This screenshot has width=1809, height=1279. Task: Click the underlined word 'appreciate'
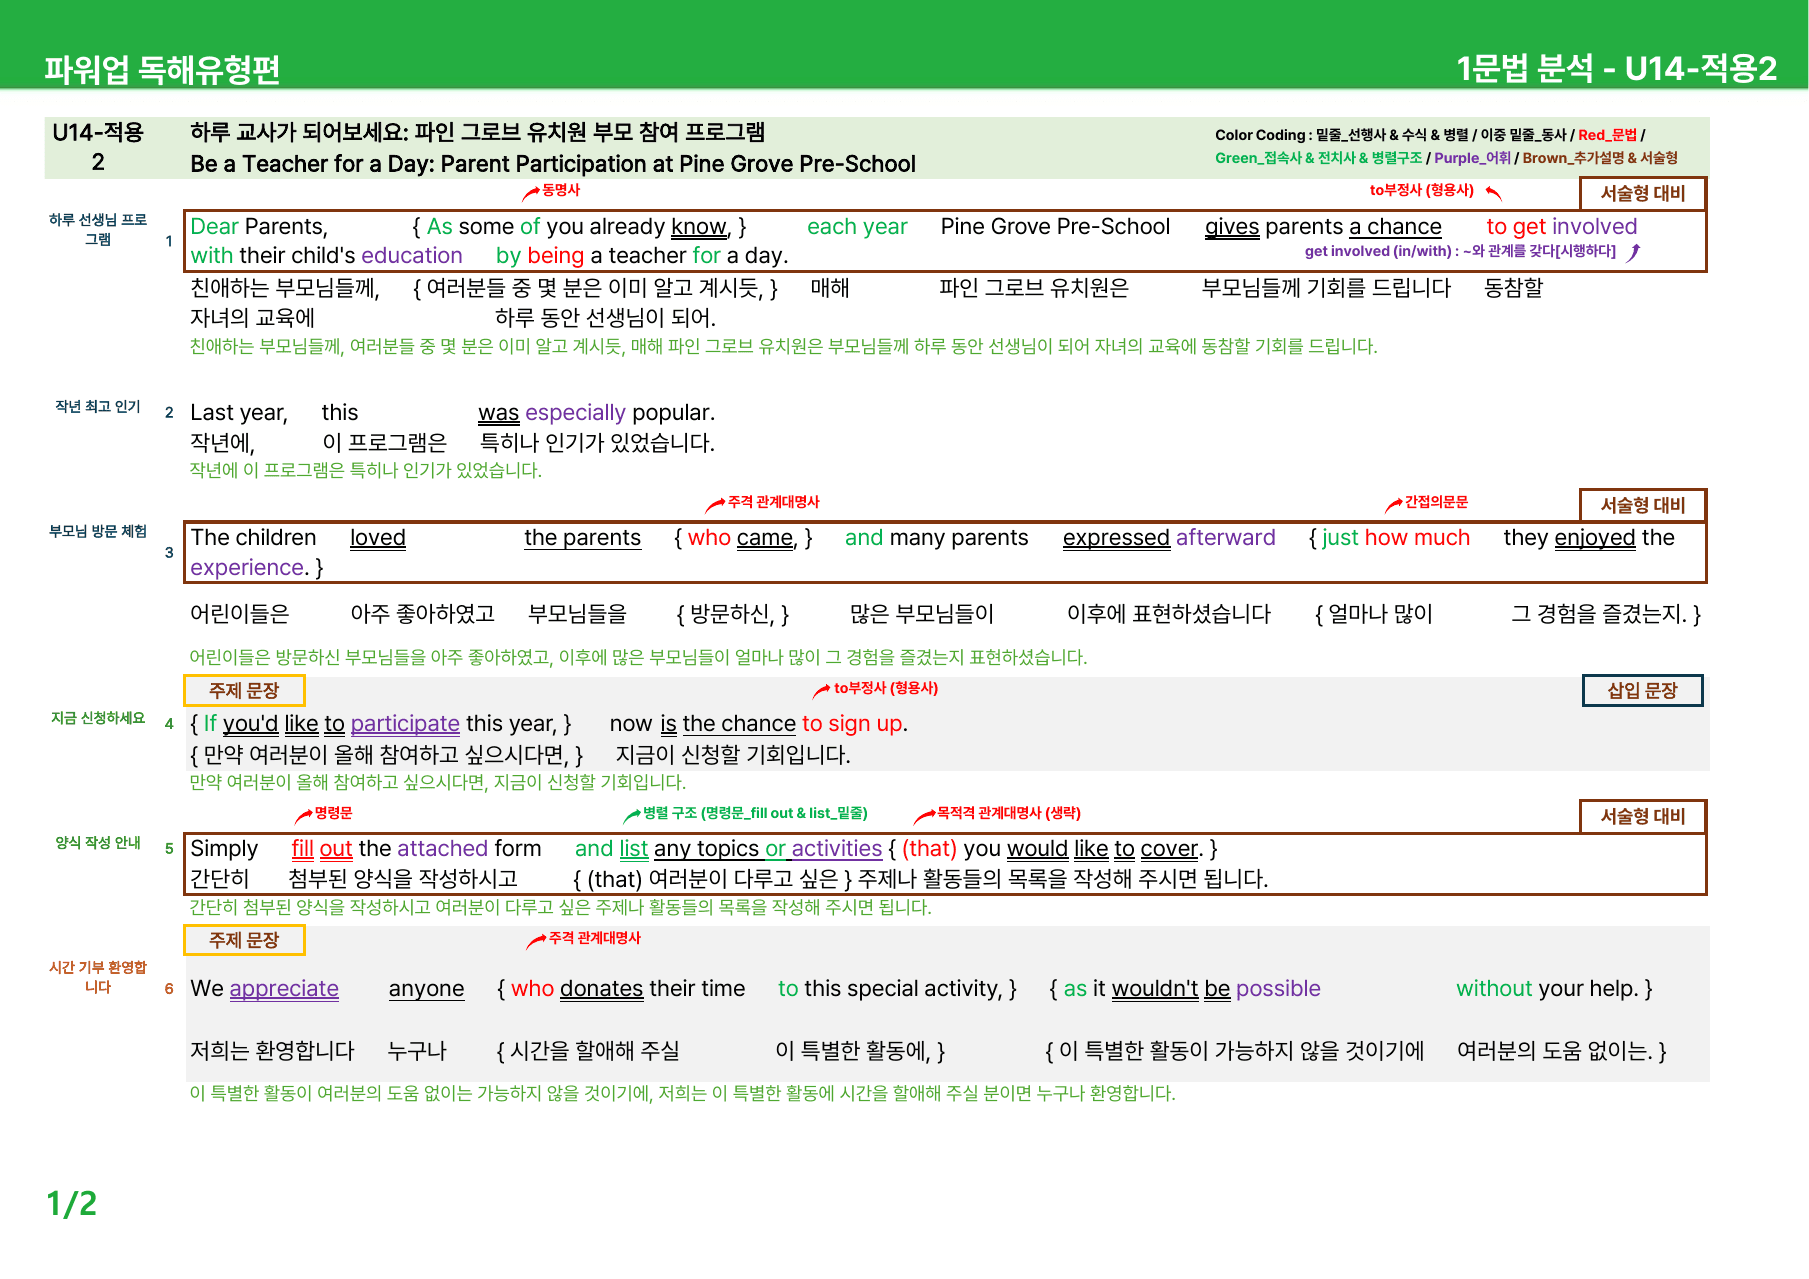[x=284, y=989]
